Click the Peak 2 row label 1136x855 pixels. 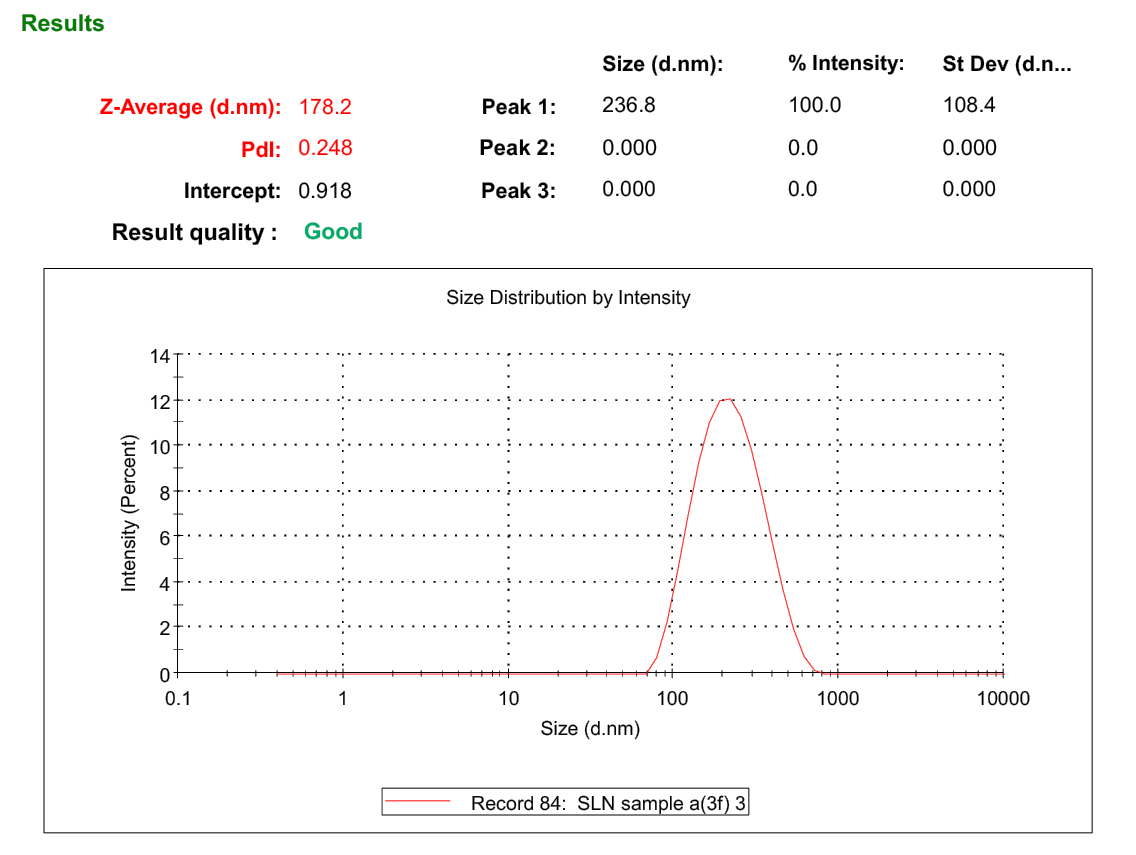pyautogui.click(x=517, y=148)
